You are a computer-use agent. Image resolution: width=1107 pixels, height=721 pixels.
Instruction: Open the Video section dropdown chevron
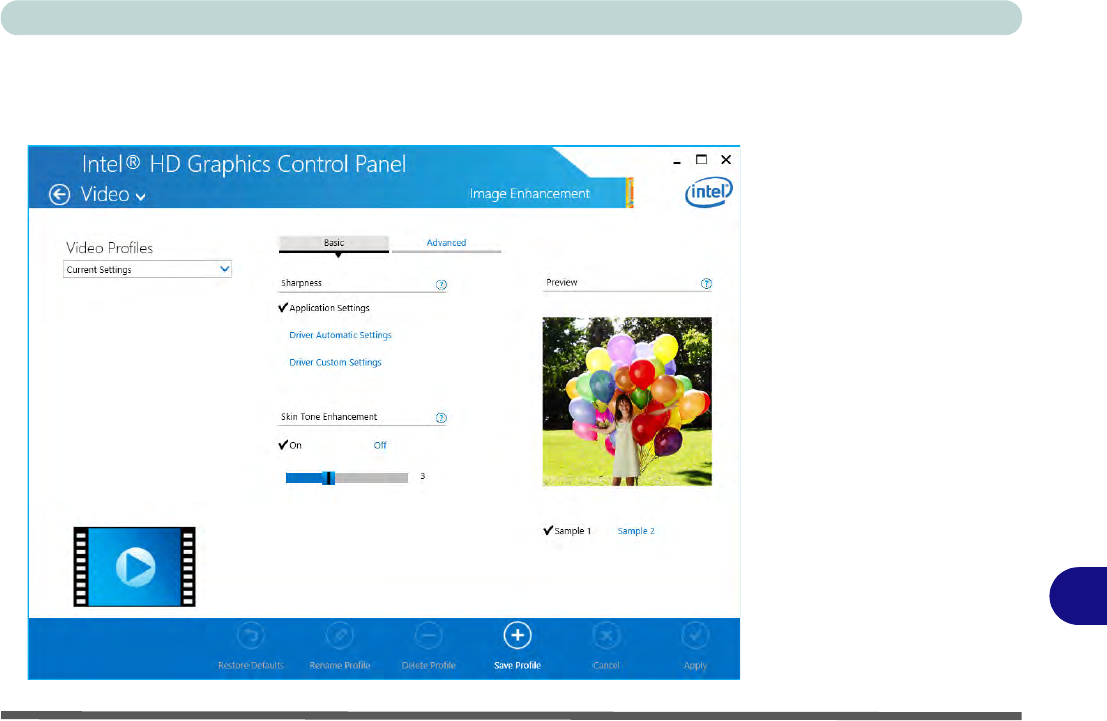(x=140, y=197)
